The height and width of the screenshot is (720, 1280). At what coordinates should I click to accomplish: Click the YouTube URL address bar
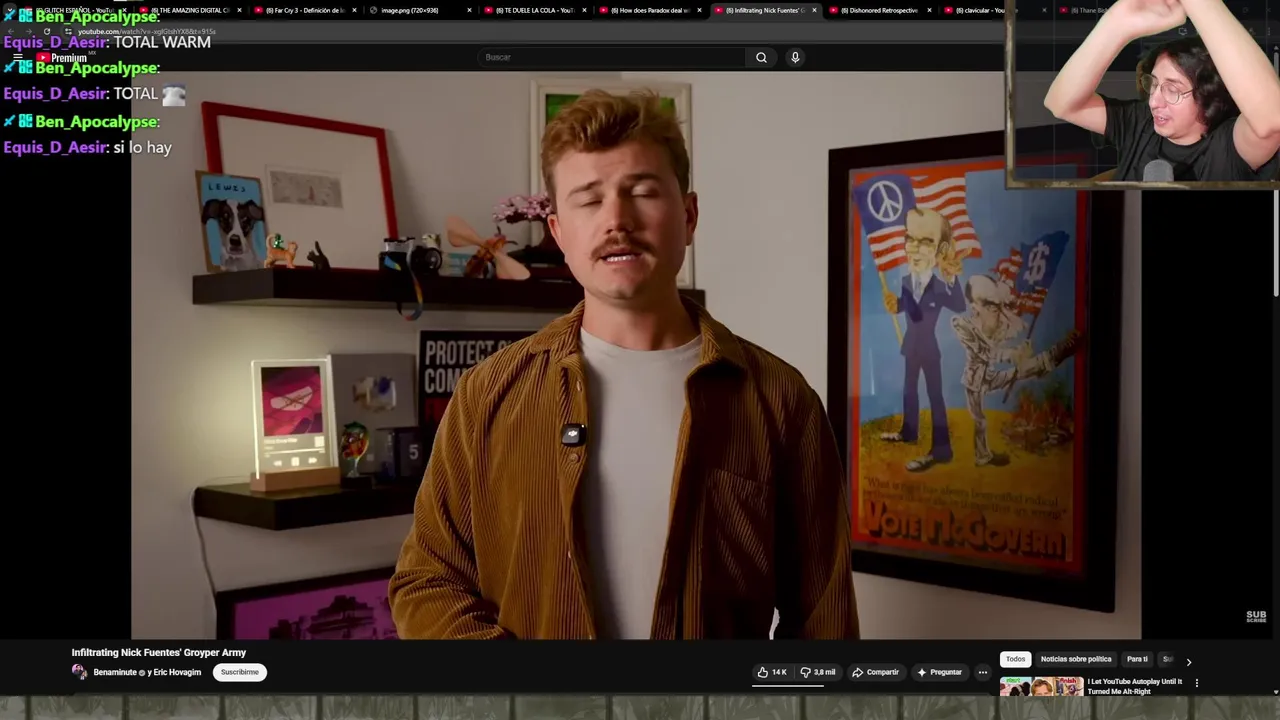[146, 31]
